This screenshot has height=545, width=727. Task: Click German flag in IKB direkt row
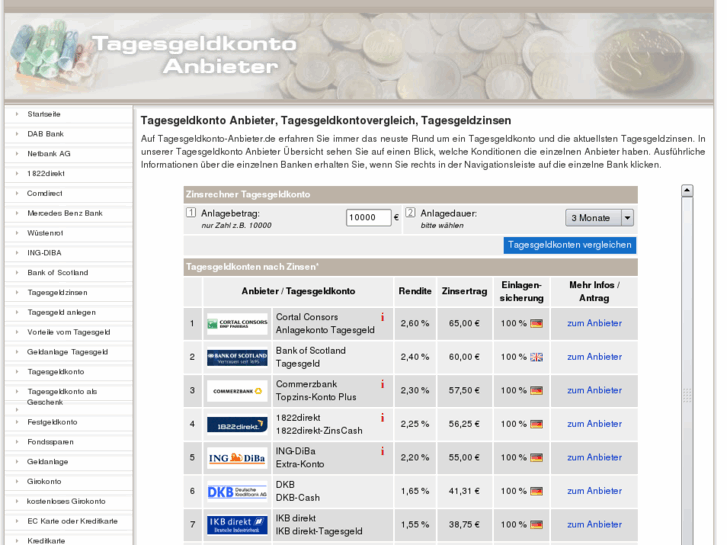[x=536, y=525]
